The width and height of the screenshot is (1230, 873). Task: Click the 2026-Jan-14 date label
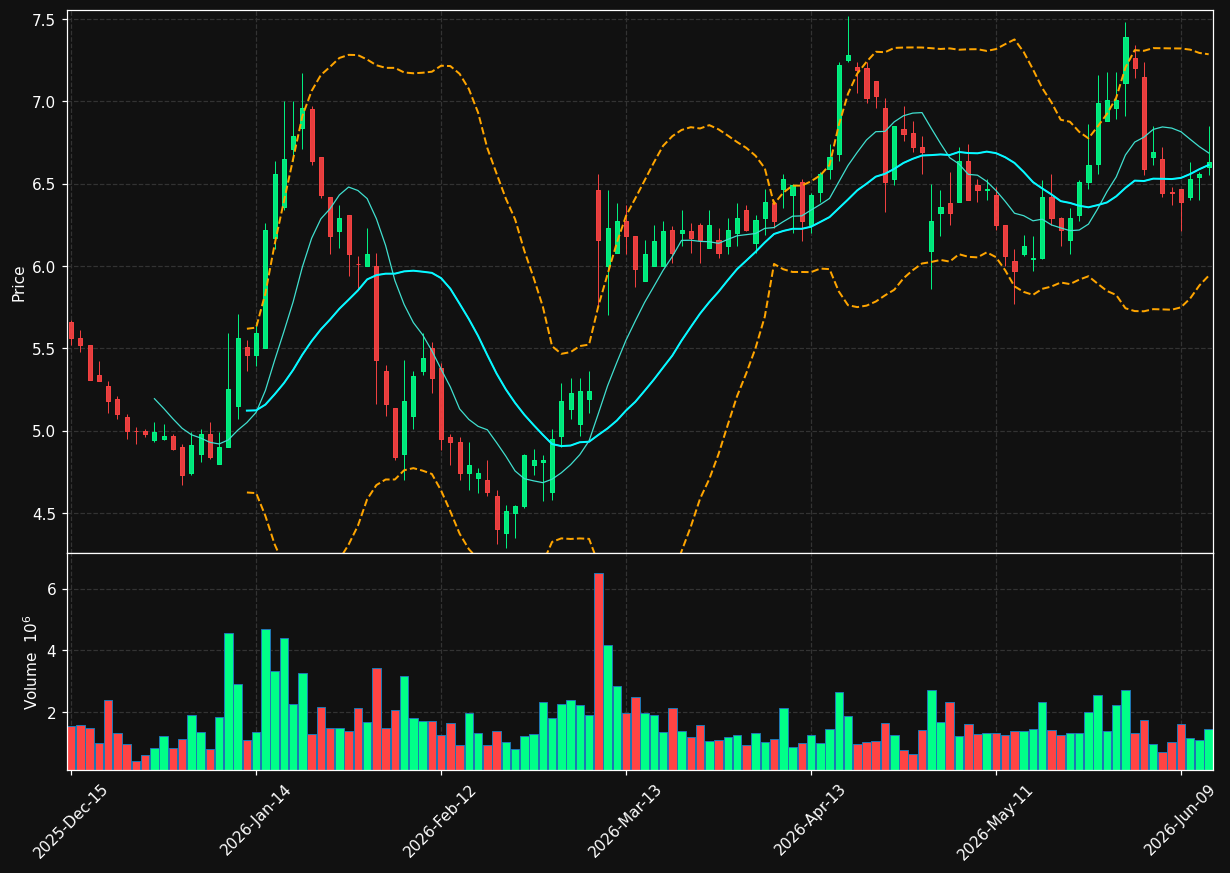pos(255,821)
